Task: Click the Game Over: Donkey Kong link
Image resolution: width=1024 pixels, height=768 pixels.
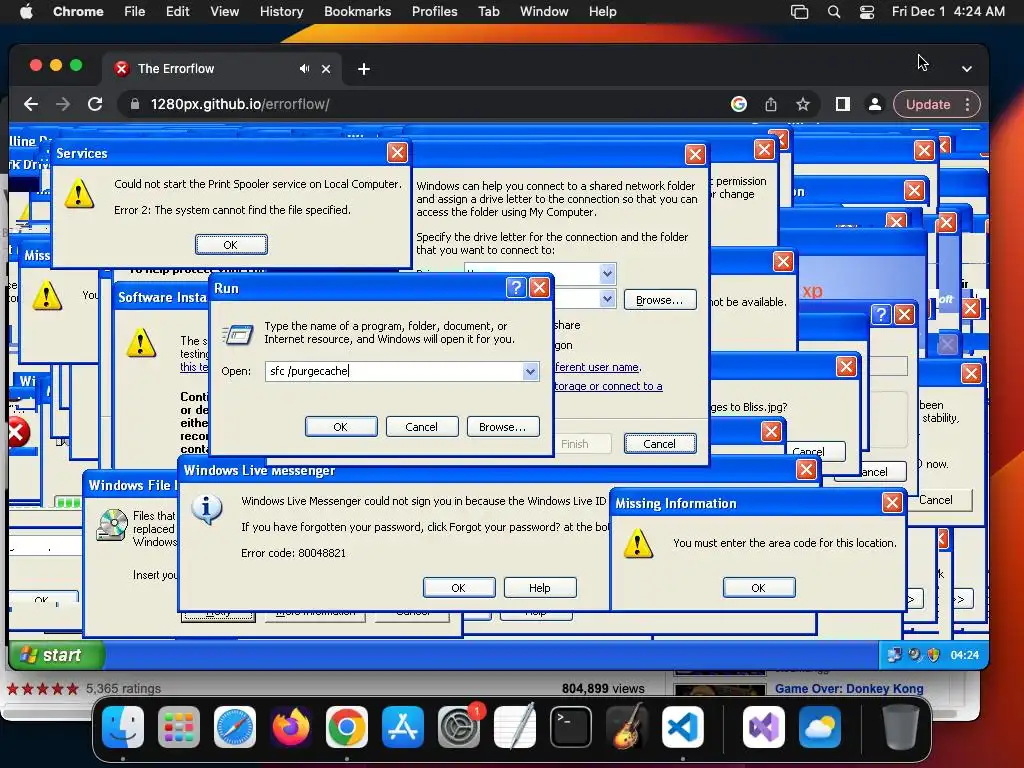Action: pyautogui.click(x=849, y=688)
